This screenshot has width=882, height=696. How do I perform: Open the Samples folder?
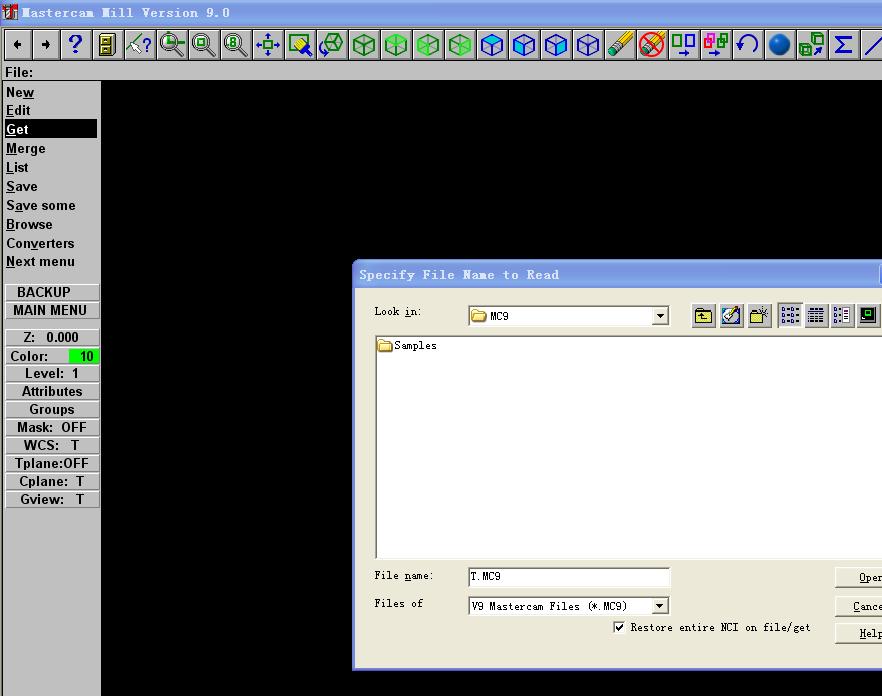point(407,345)
